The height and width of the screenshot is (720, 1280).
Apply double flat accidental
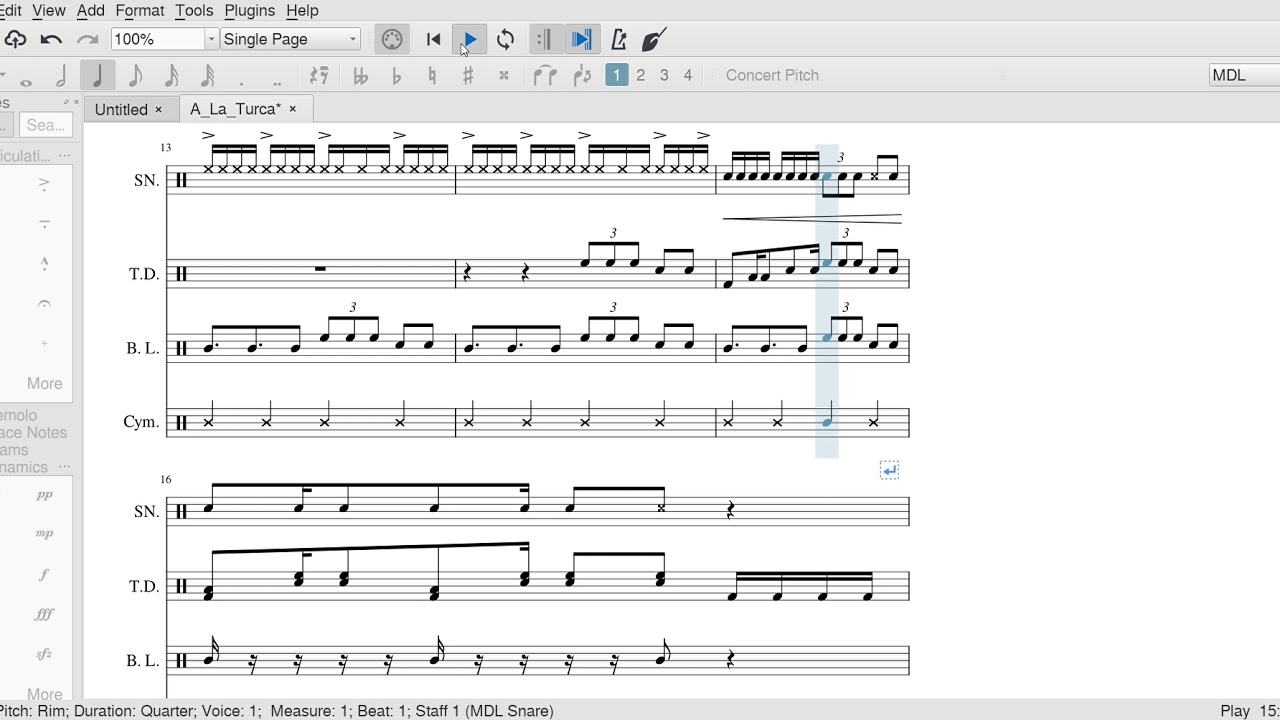(x=360, y=75)
